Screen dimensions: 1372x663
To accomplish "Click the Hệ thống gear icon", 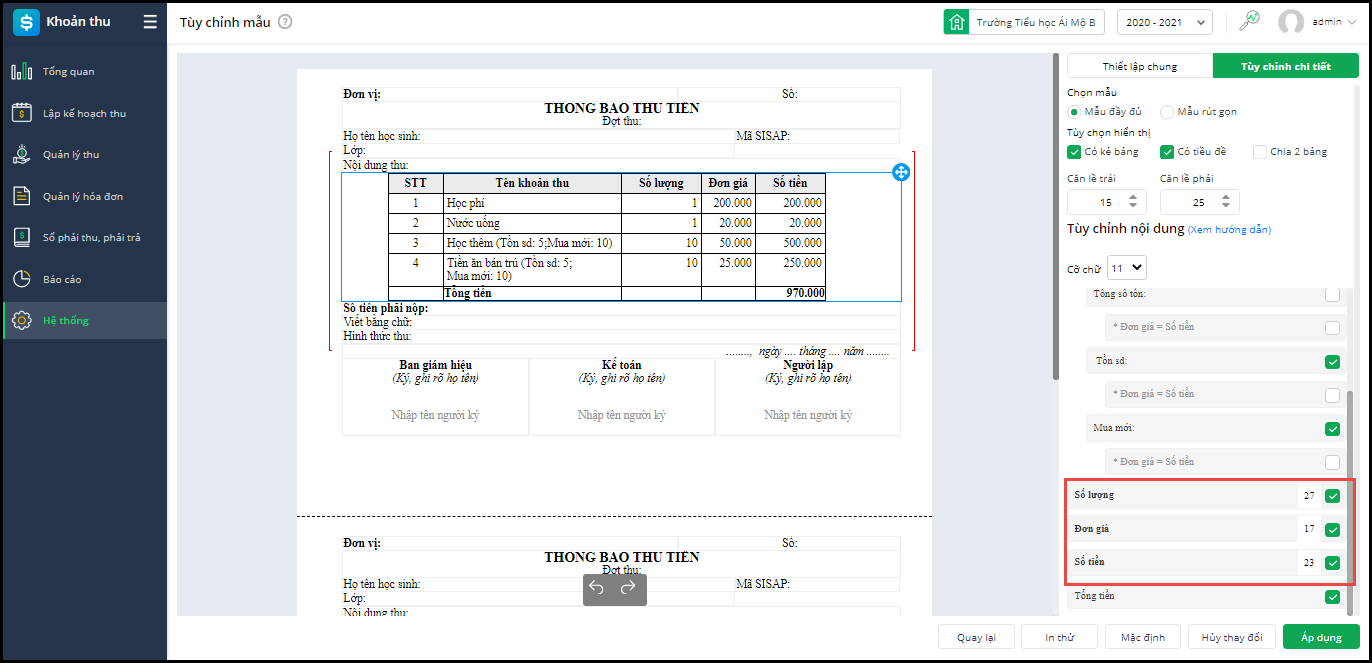I will coord(22,321).
